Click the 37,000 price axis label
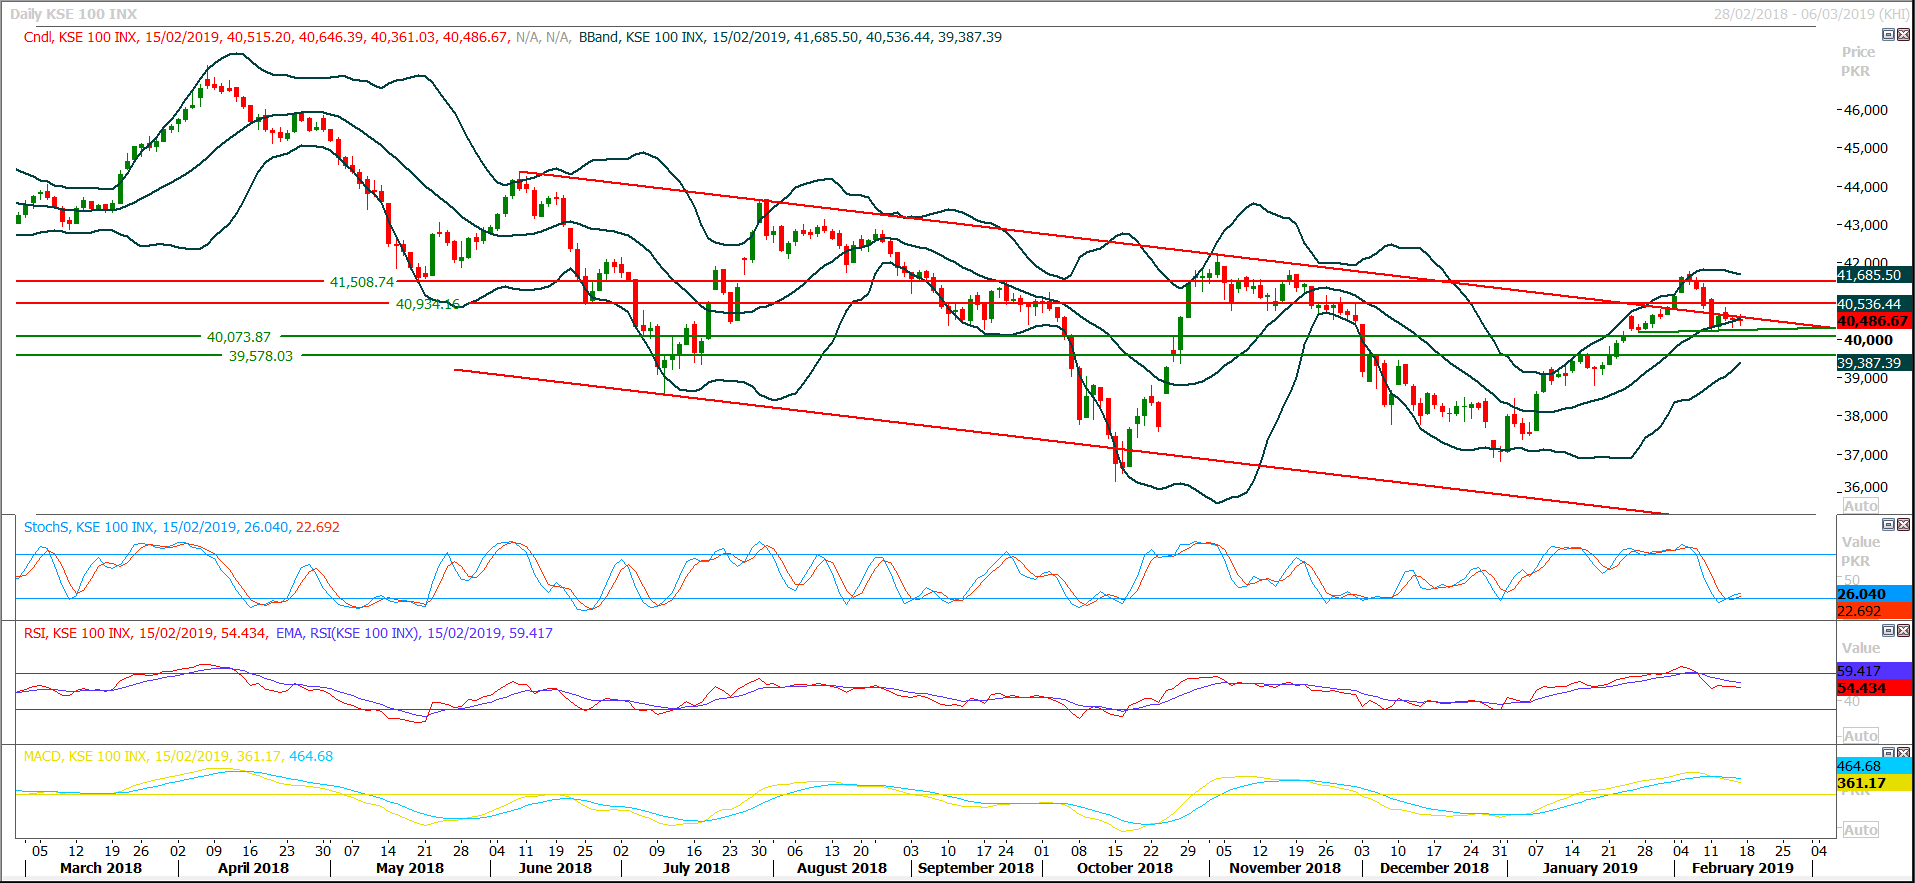The width and height of the screenshot is (1915, 883). (x=1866, y=455)
